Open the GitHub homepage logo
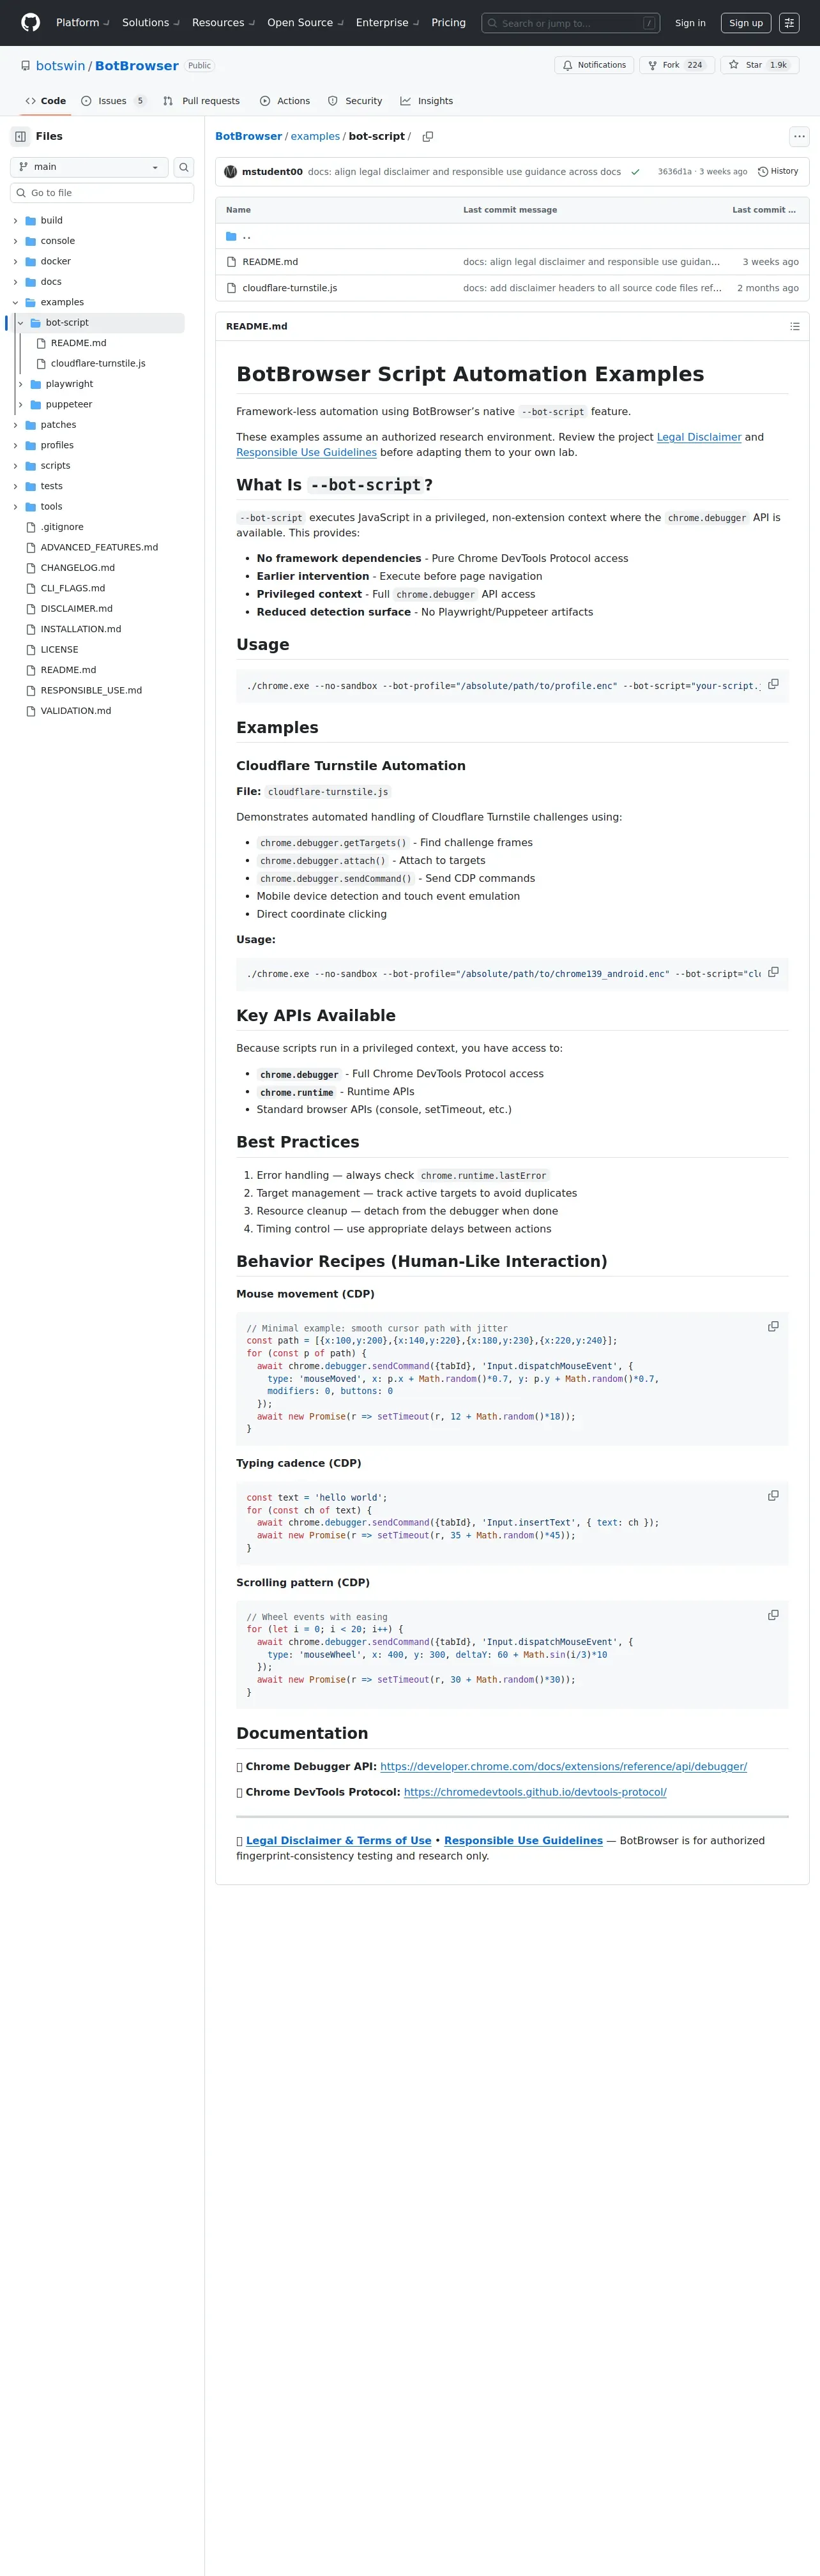The height and width of the screenshot is (2576, 820). coord(31,22)
